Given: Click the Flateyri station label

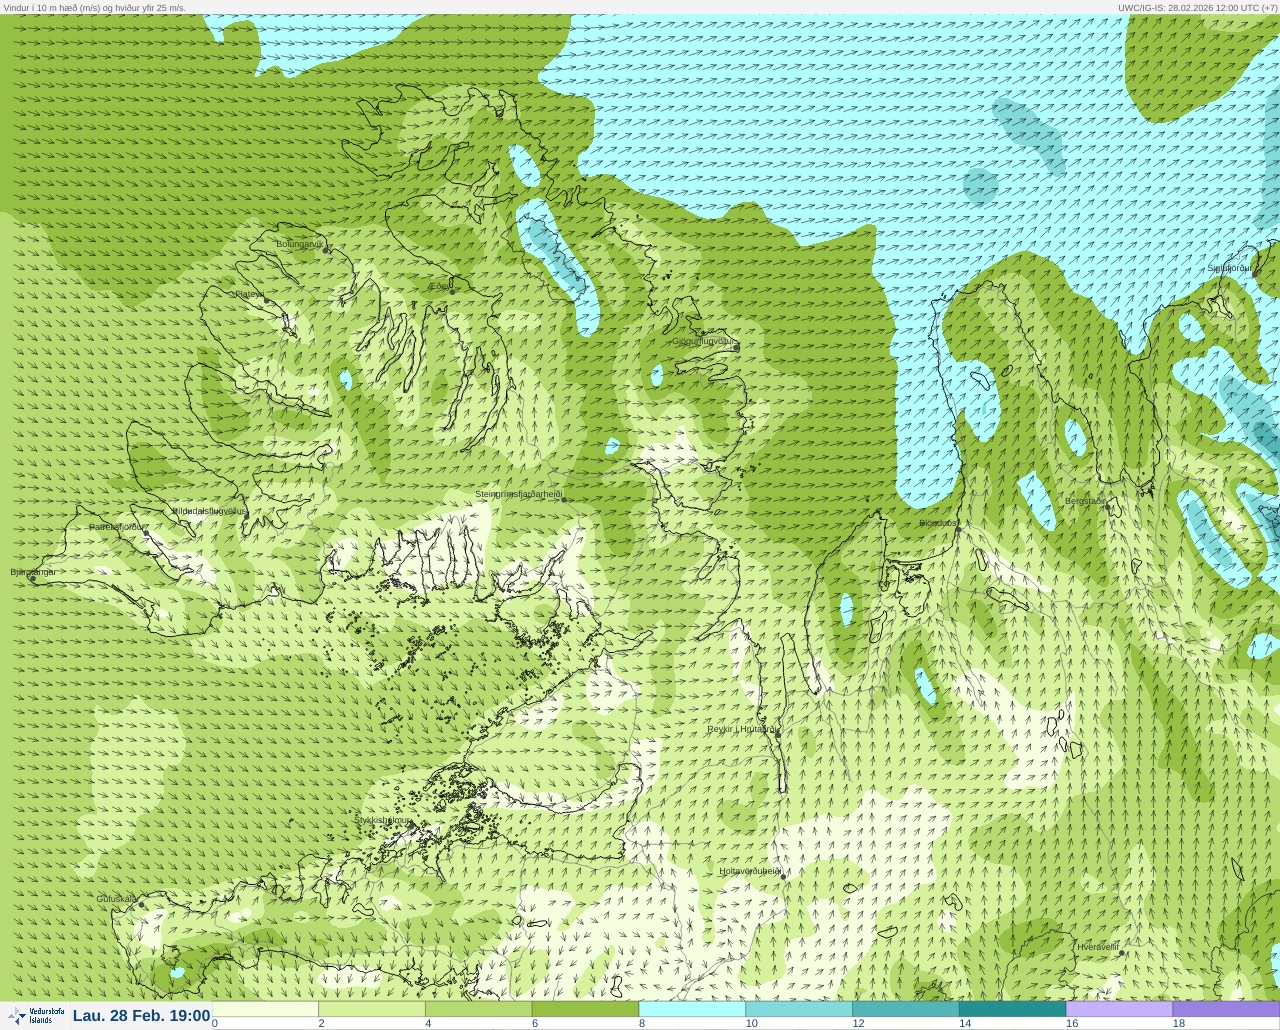Looking at the screenshot, I should click(249, 294).
